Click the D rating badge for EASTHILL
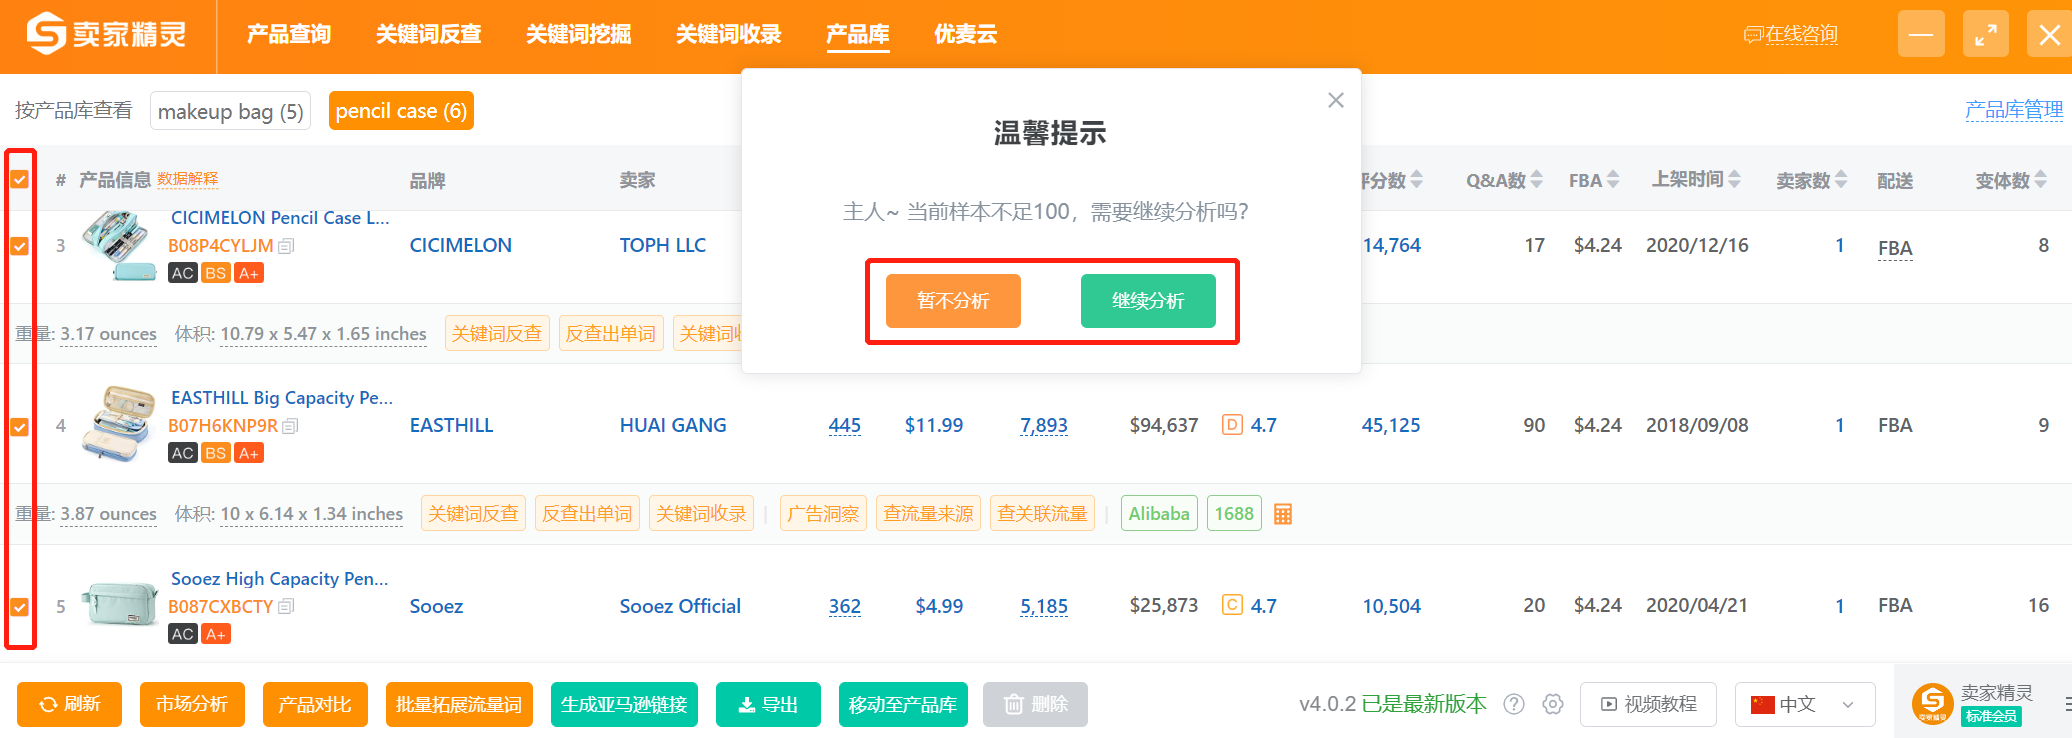The height and width of the screenshot is (738, 2072). 1232,425
